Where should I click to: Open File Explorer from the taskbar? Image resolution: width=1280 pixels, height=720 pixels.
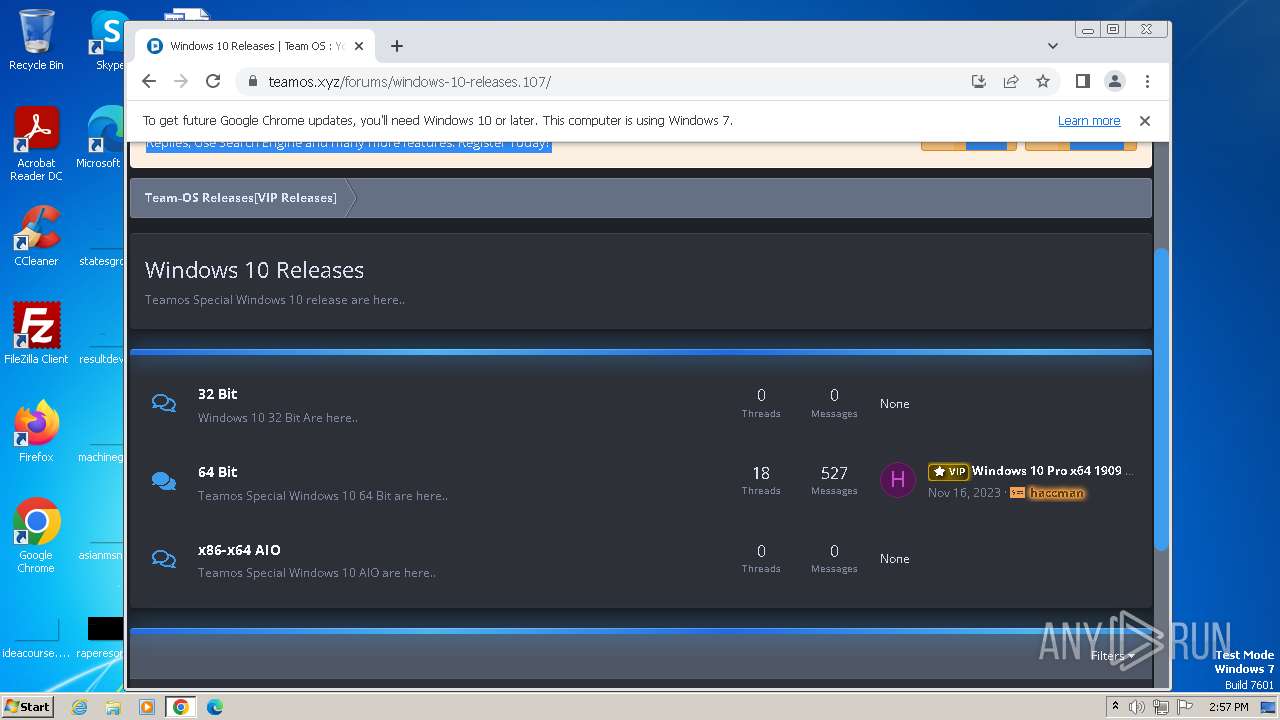(x=113, y=707)
